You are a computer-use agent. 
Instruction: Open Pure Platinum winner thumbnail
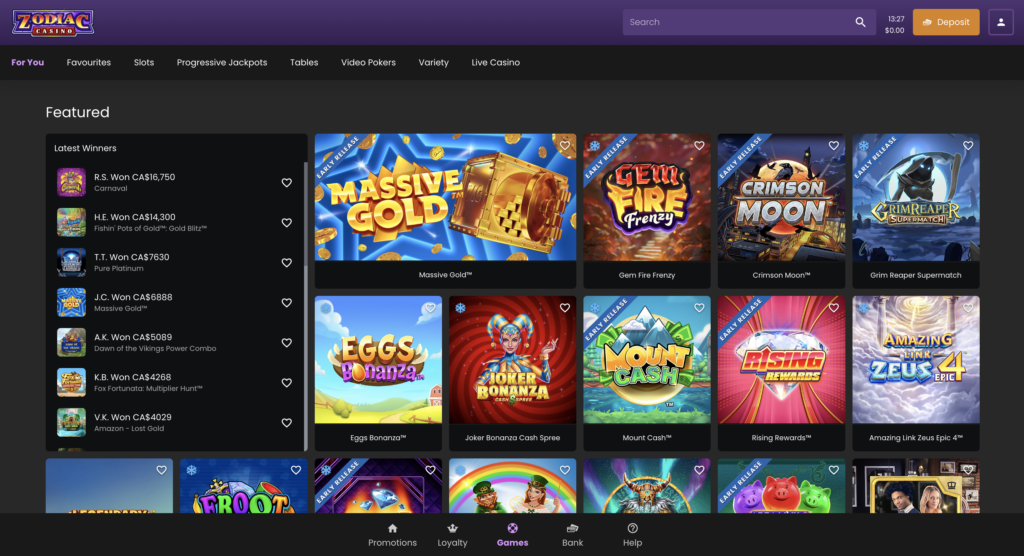click(71, 262)
